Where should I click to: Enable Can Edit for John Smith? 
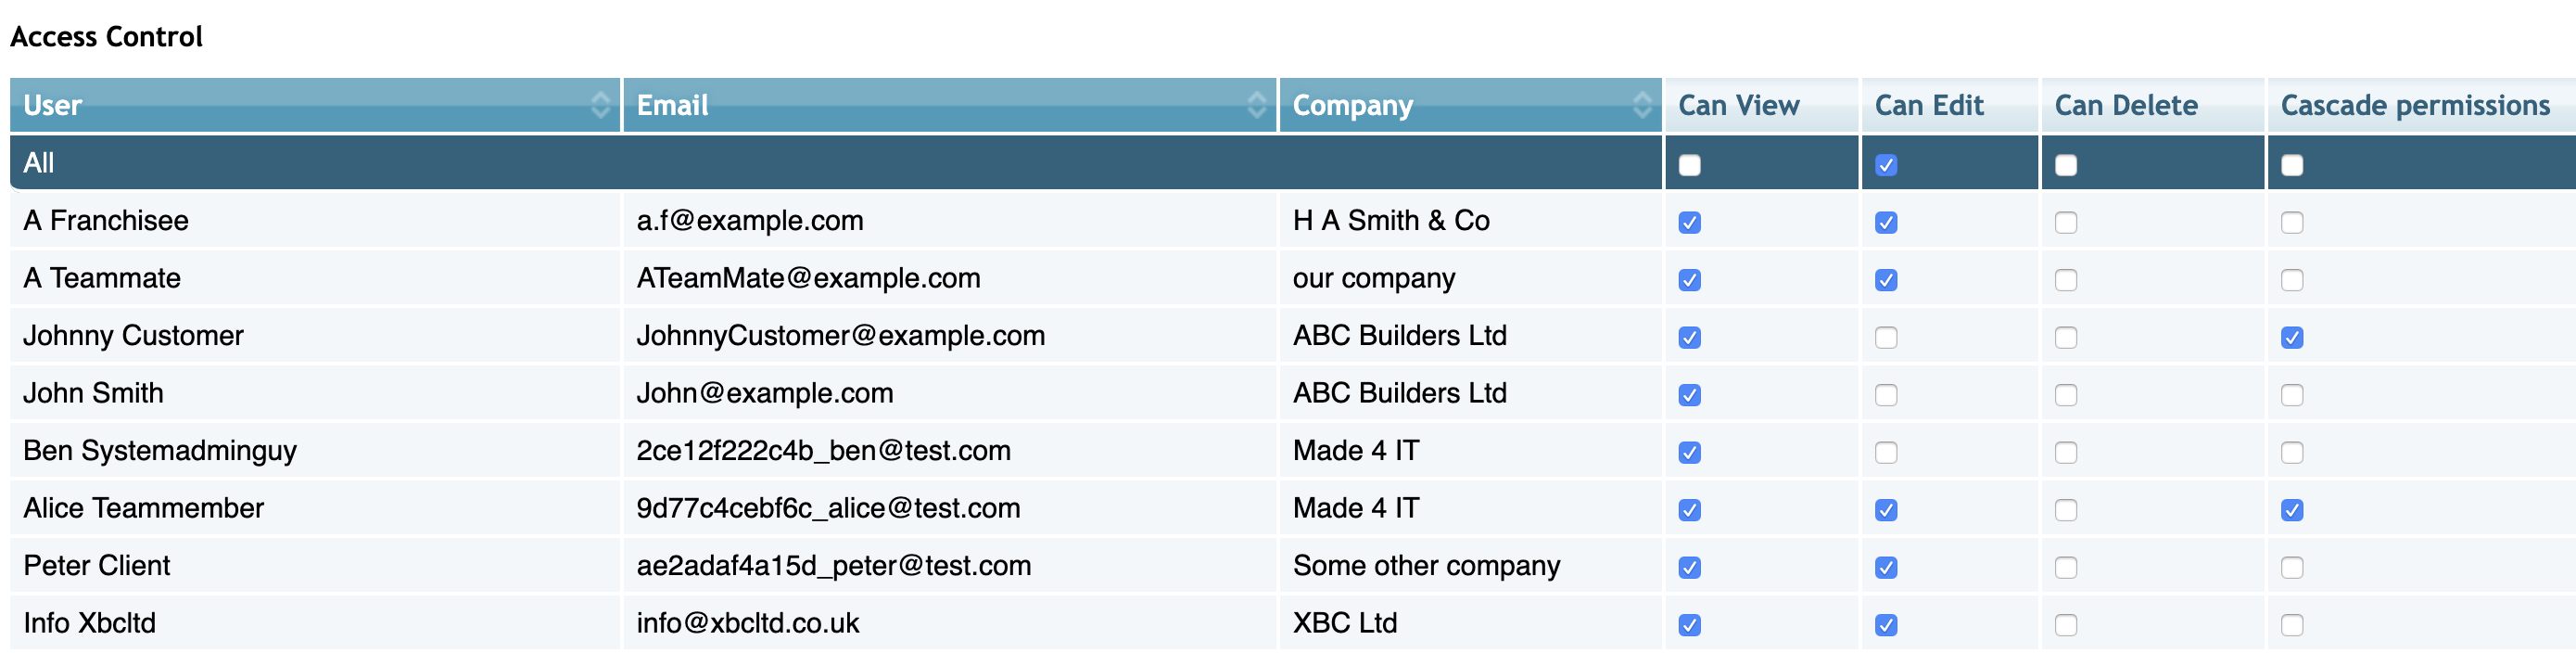(1885, 395)
